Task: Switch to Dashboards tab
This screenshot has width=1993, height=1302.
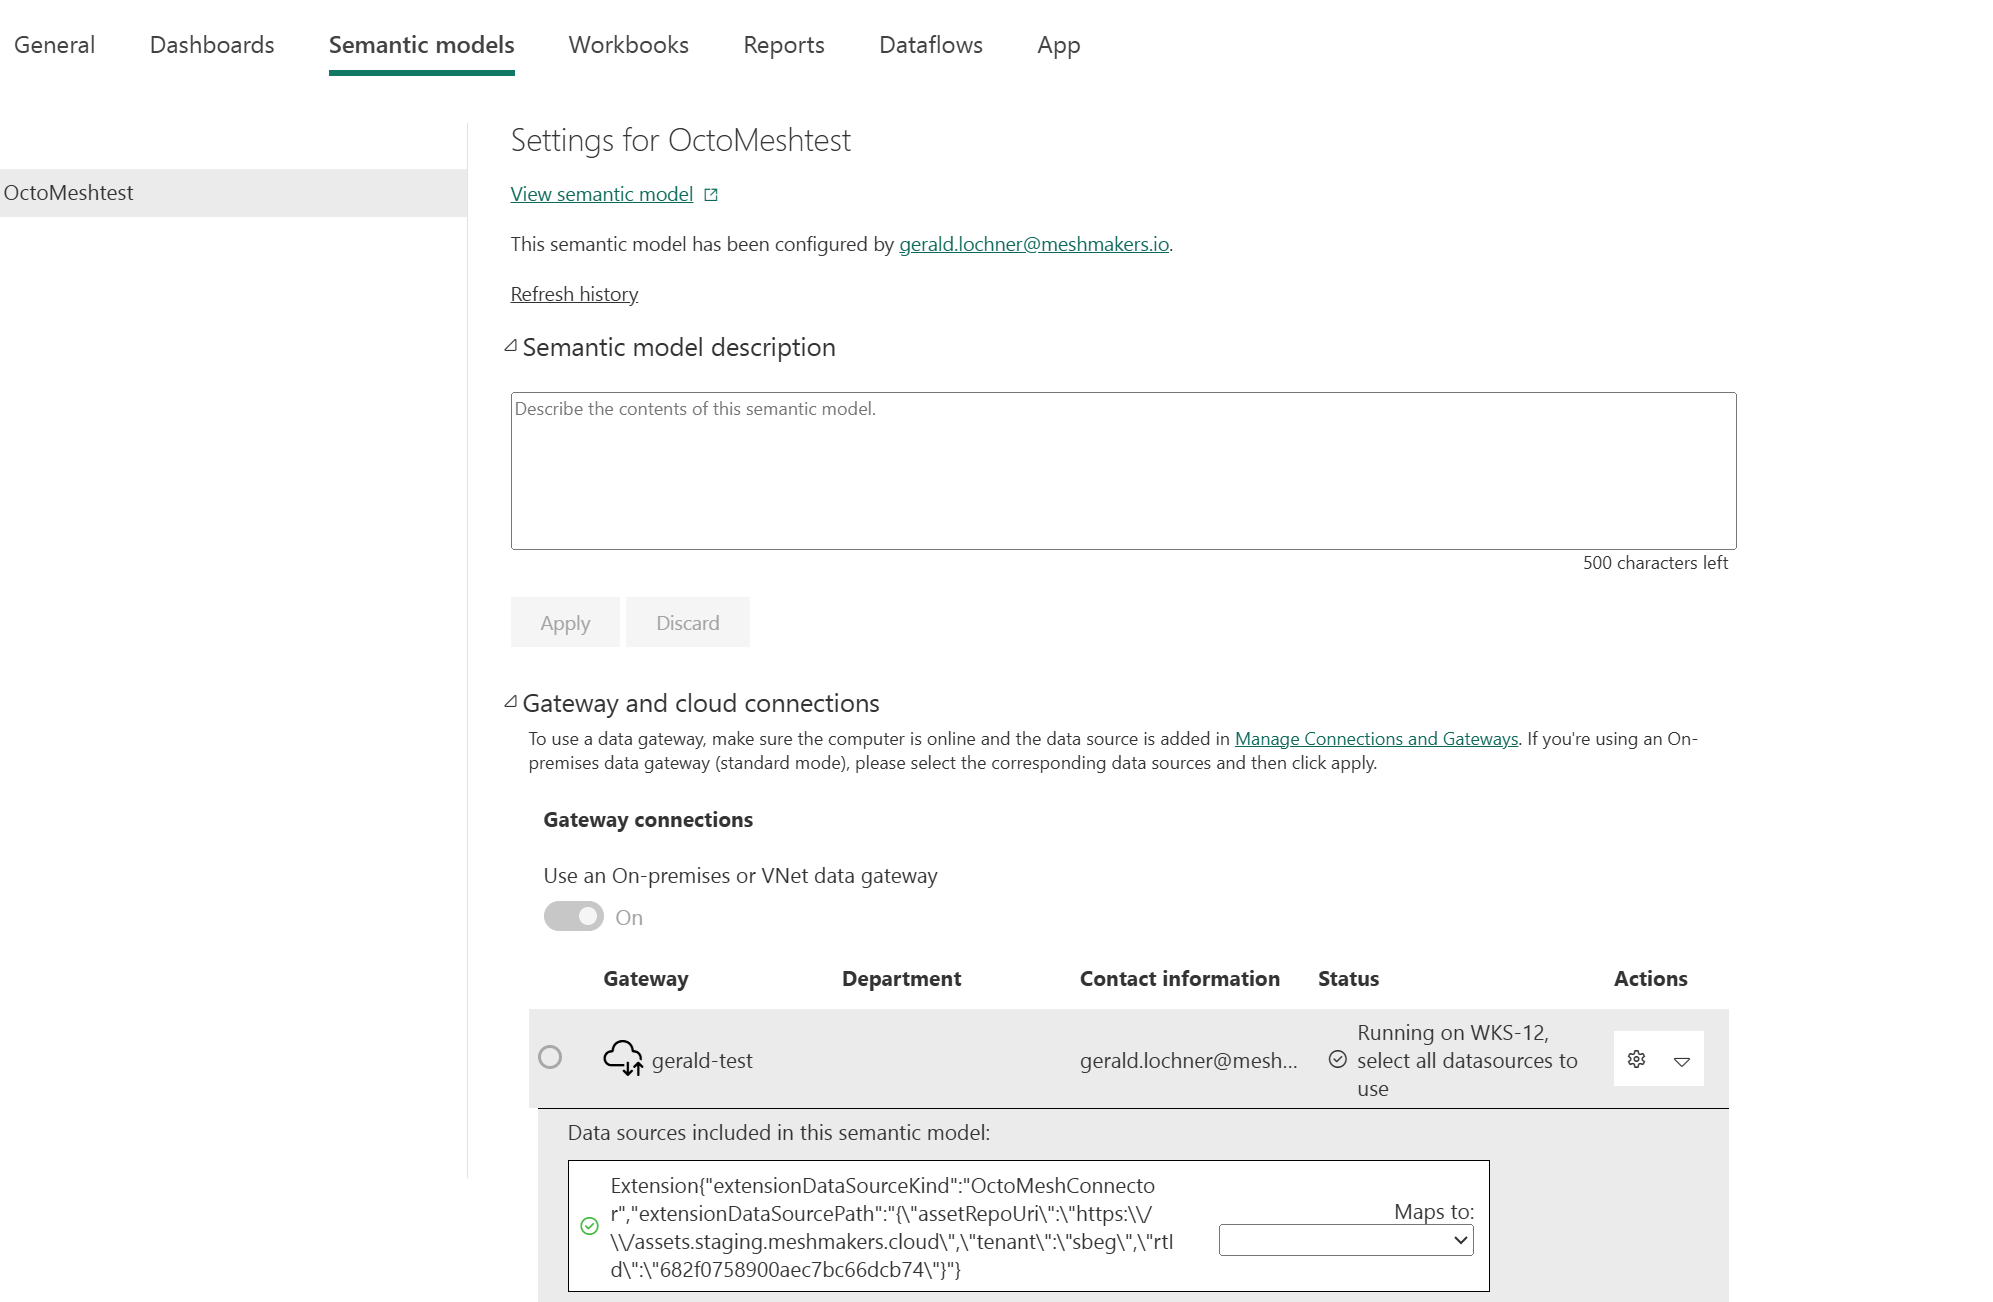Action: tap(212, 45)
